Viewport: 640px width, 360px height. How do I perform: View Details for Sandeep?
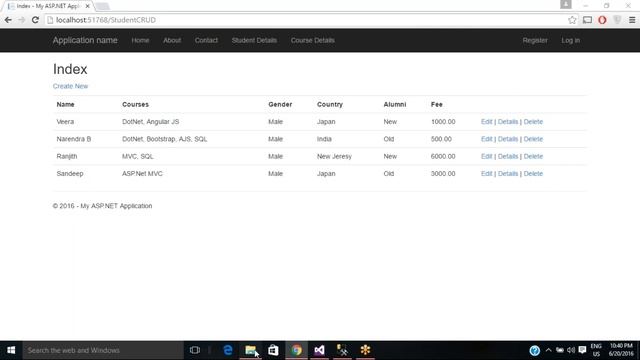[x=508, y=173]
